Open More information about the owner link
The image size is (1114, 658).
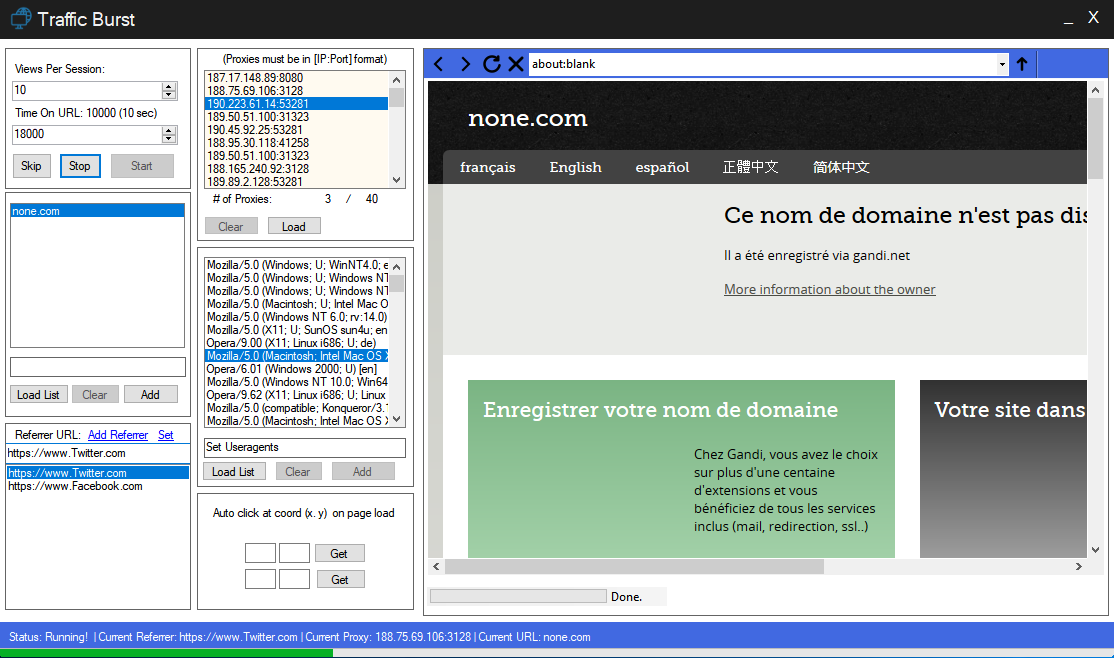click(x=829, y=289)
